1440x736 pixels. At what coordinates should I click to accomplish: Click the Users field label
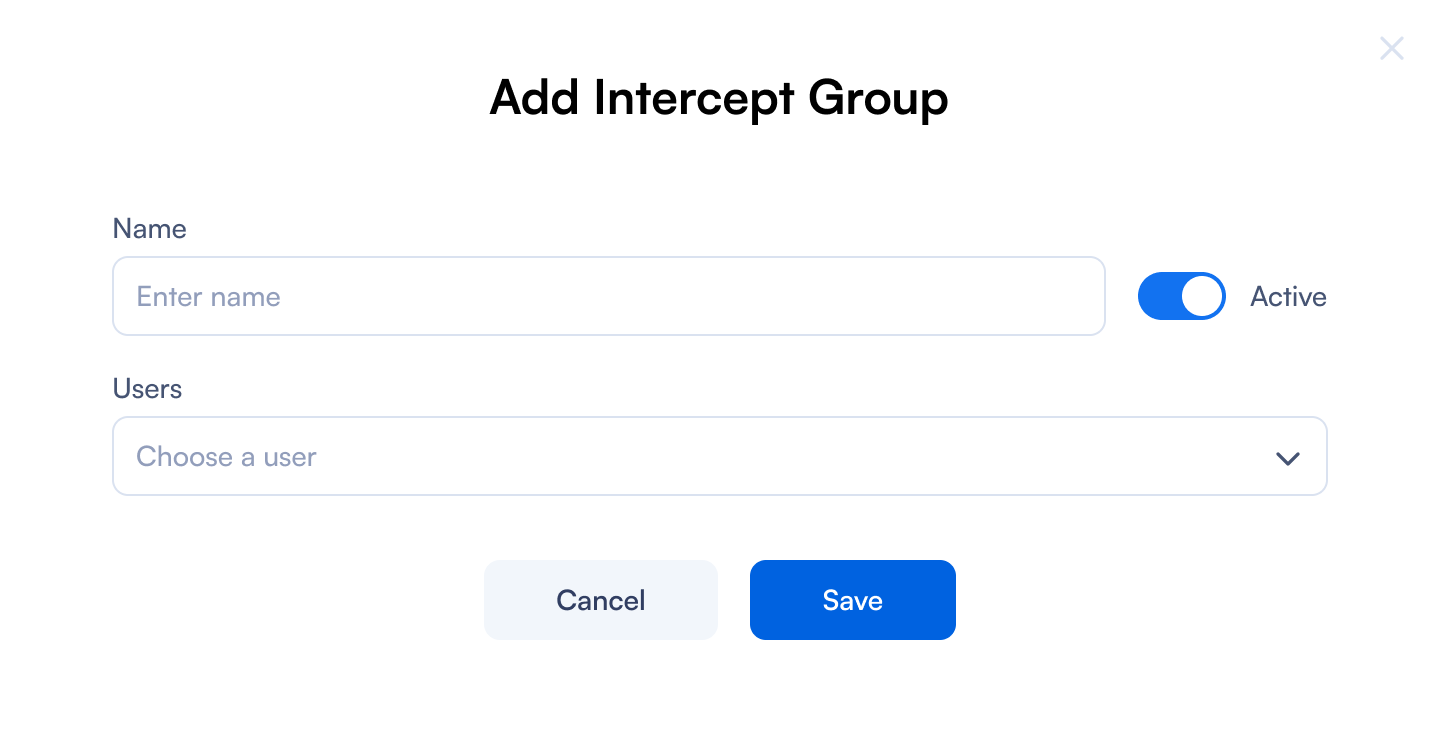[x=147, y=389]
